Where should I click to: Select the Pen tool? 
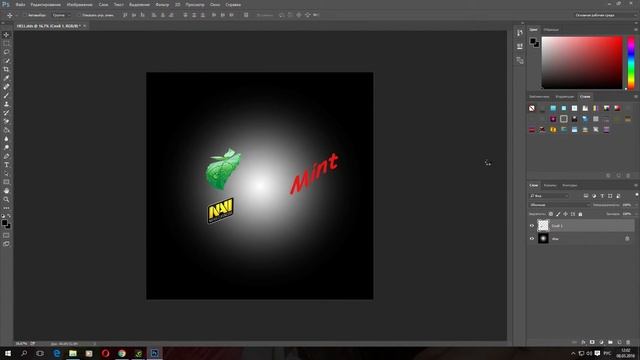6,156
